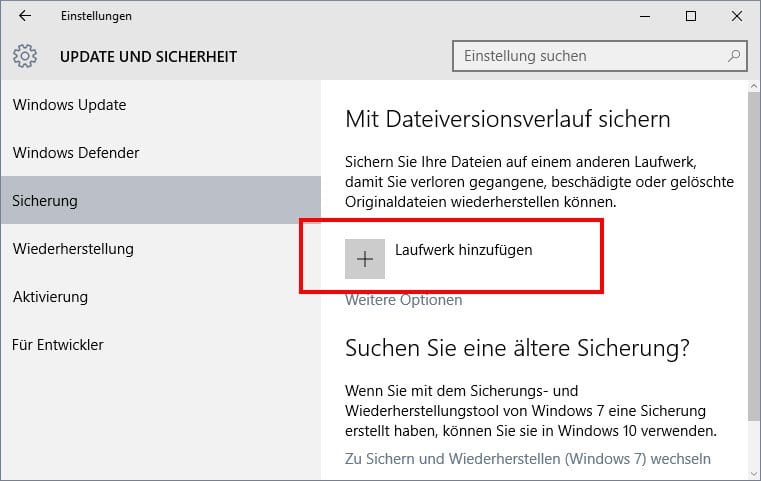Click UPDATE UND SICHERHEIT heading
Image resolution: width=761 pixels, height=481 pixels.
[x=149, y=57]
